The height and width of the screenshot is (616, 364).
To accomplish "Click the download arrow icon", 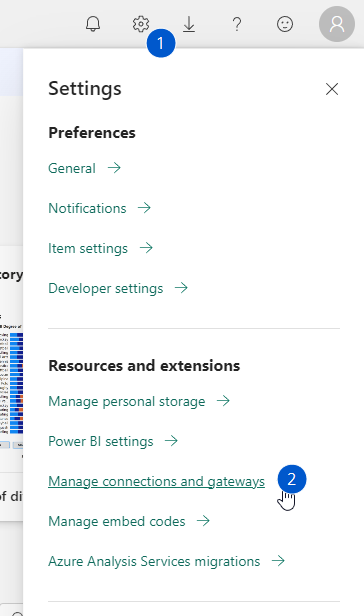I will tap(189, 24).
